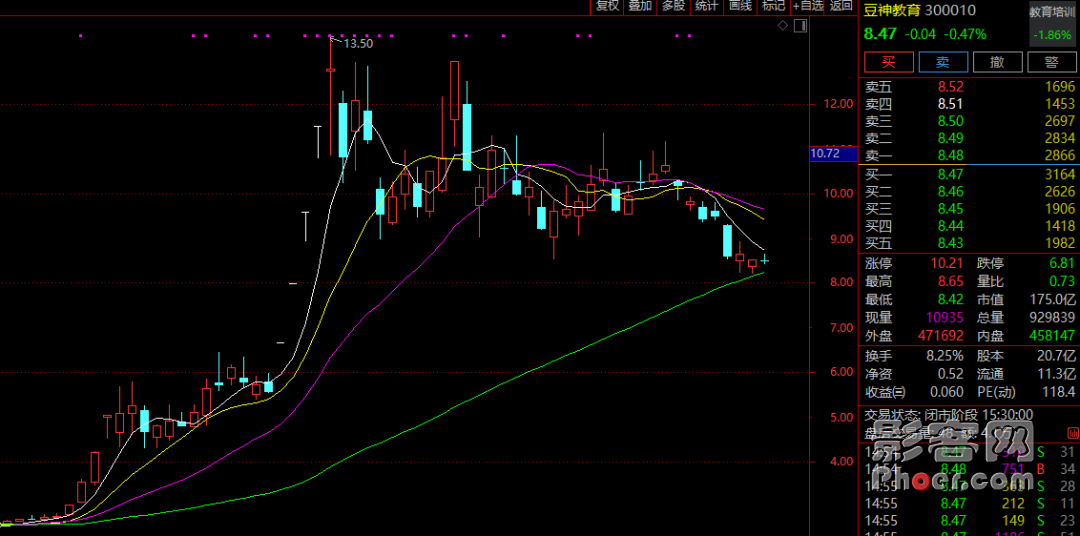Select the 卖二 8.49 order row
The width and height of the screenshot is (1080, 536).
tap(969, 138)
